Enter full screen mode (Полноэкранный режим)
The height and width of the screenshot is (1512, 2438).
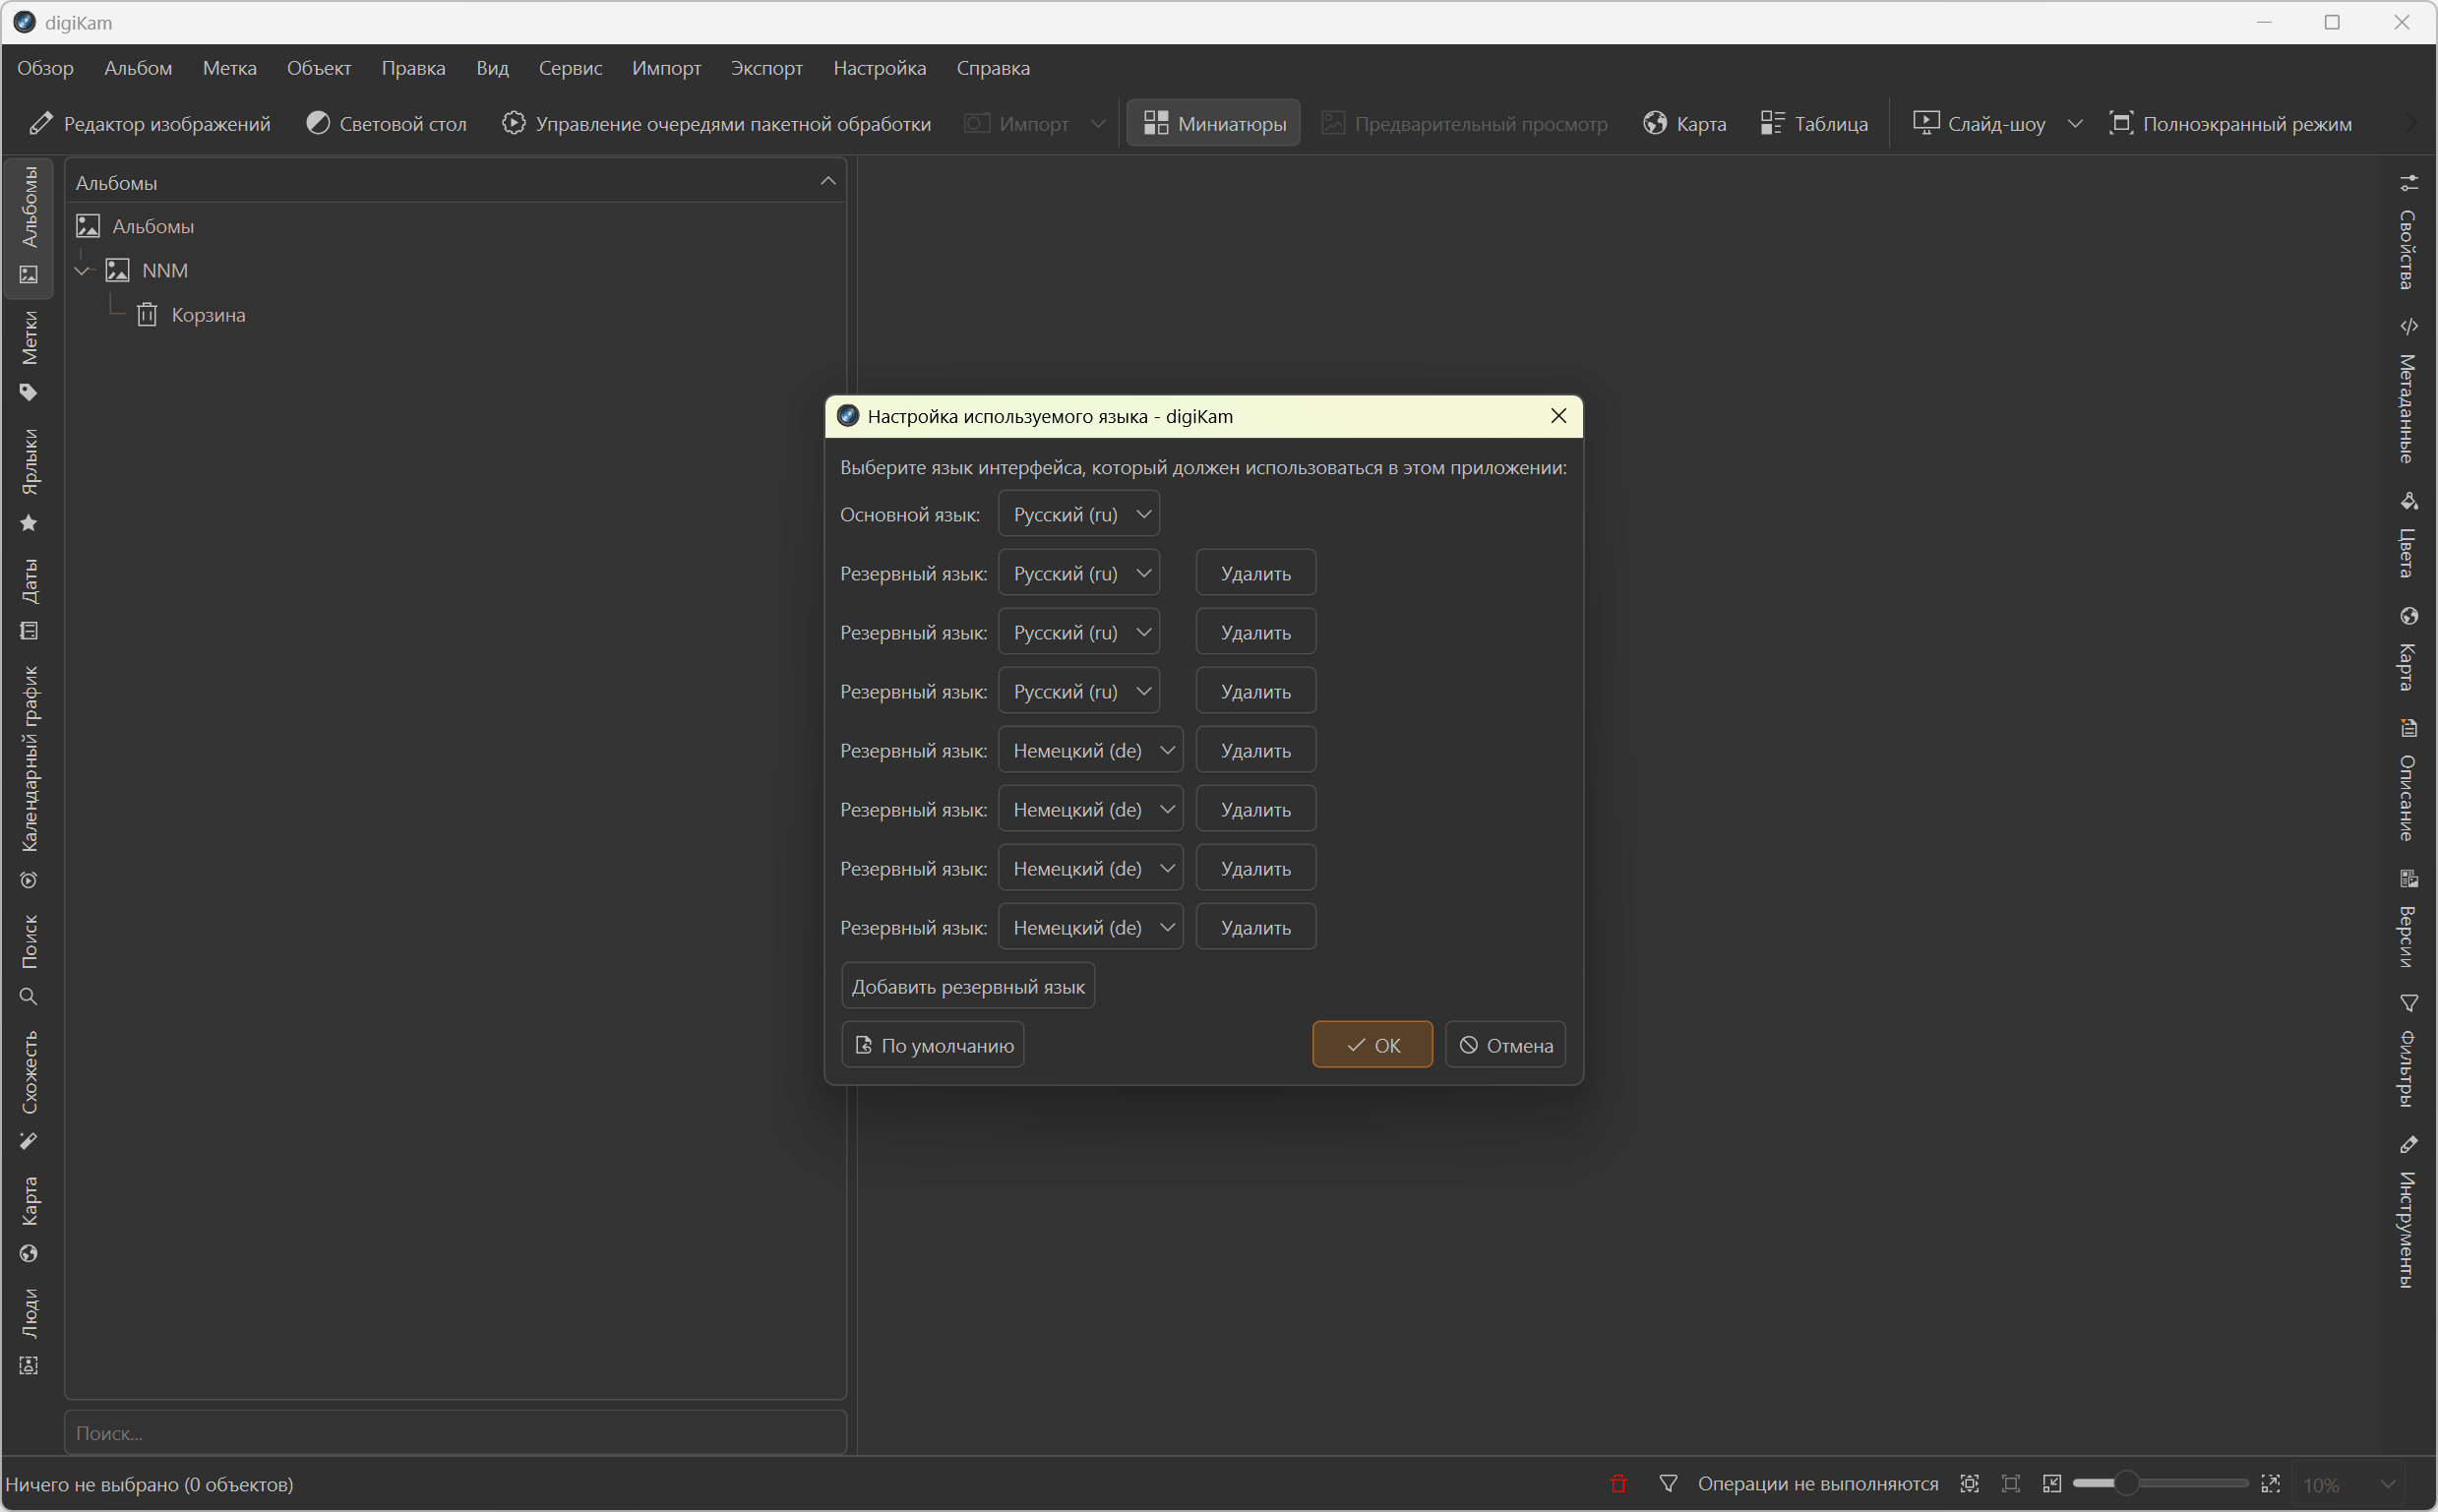click(x=2231, y=123)
